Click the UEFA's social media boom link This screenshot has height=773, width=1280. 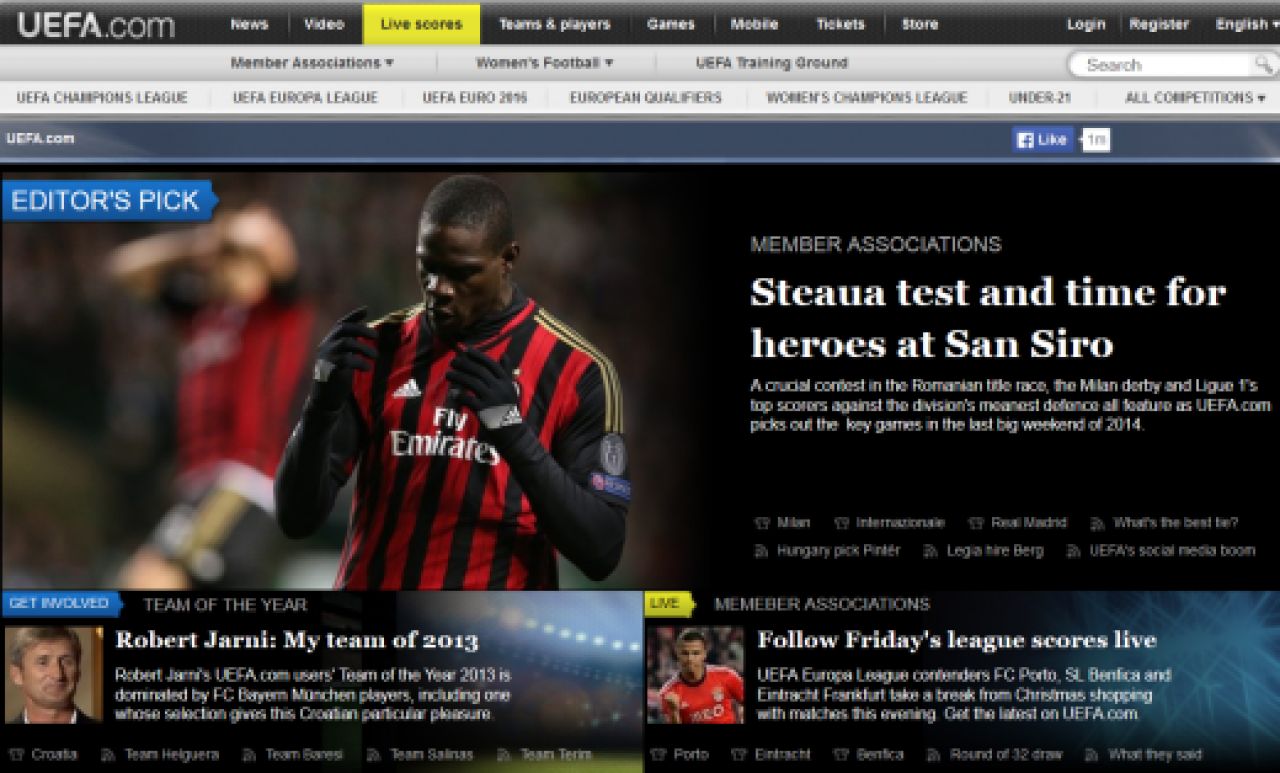[x=1172, y=551]
